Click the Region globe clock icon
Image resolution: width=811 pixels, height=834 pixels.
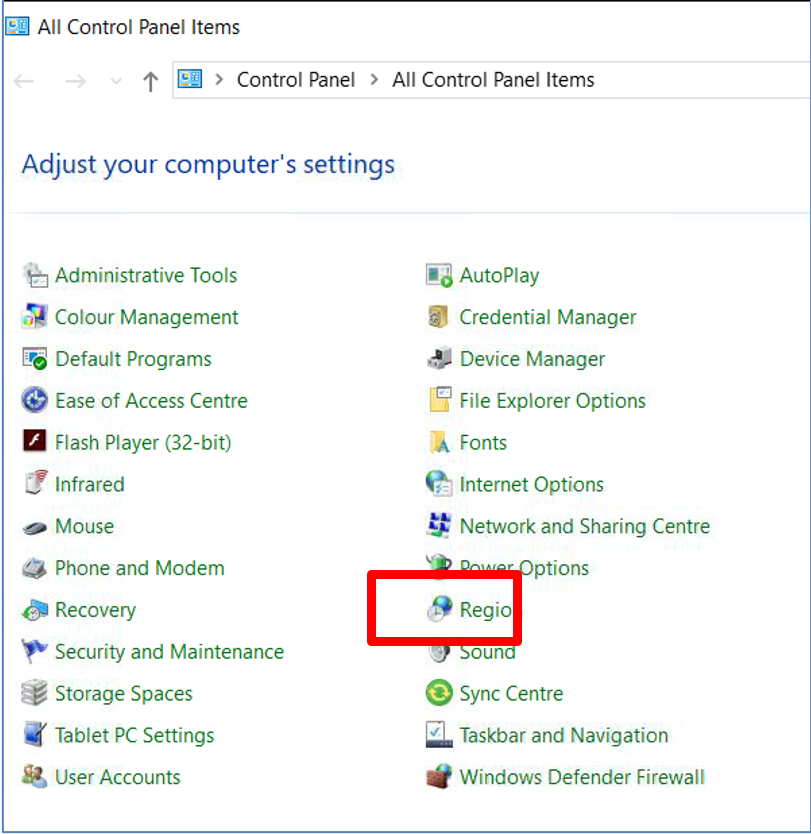tap(439, 610)
